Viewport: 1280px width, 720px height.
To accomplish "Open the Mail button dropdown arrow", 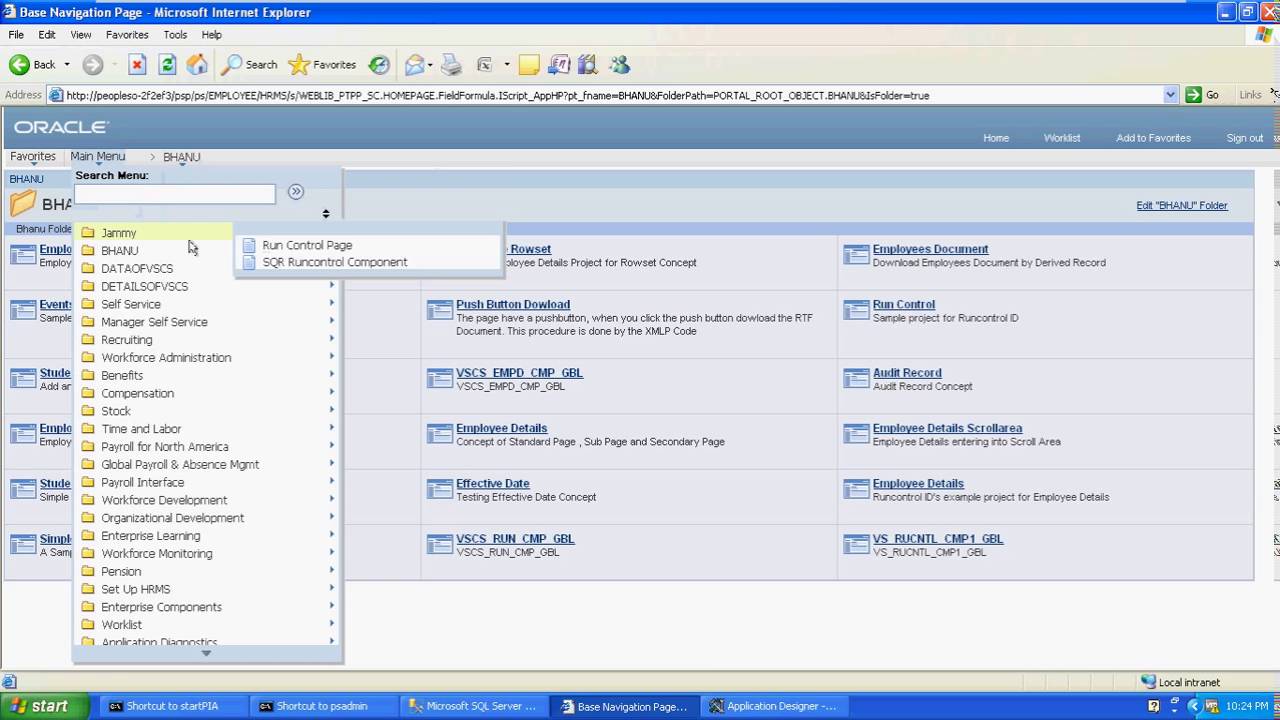I will (430, 65).
